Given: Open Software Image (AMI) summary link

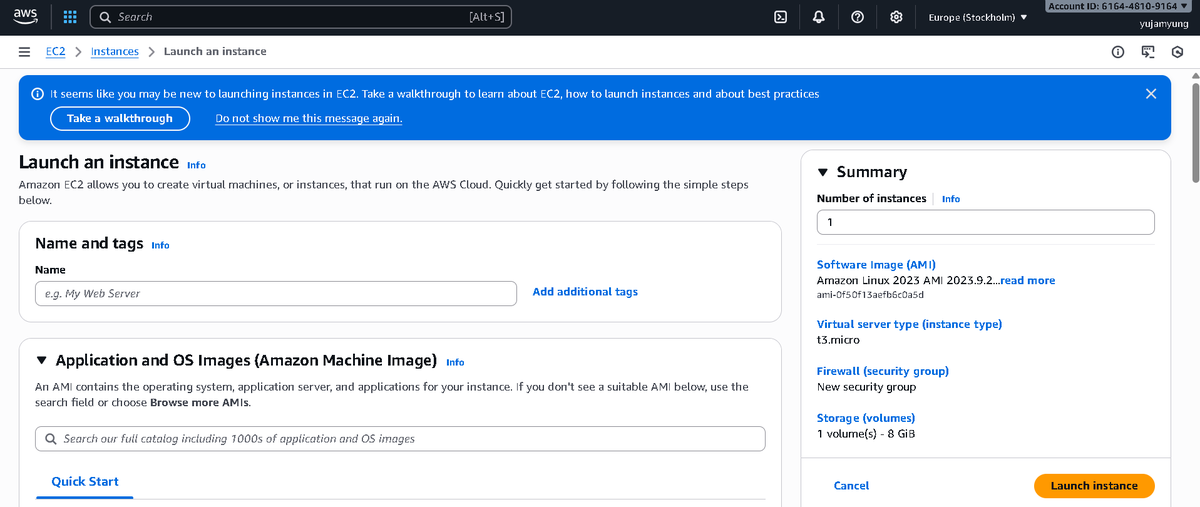Looking at the screenshot, I should click(876, 265).
